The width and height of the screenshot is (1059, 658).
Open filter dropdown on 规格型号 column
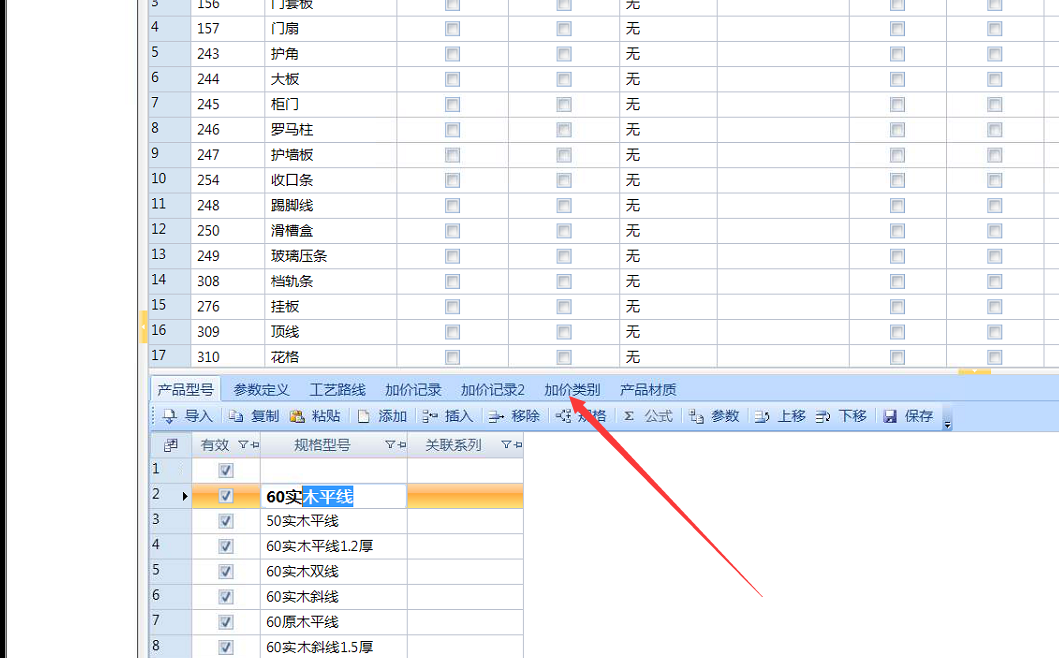pyautogui.click(x=390, y=445)
